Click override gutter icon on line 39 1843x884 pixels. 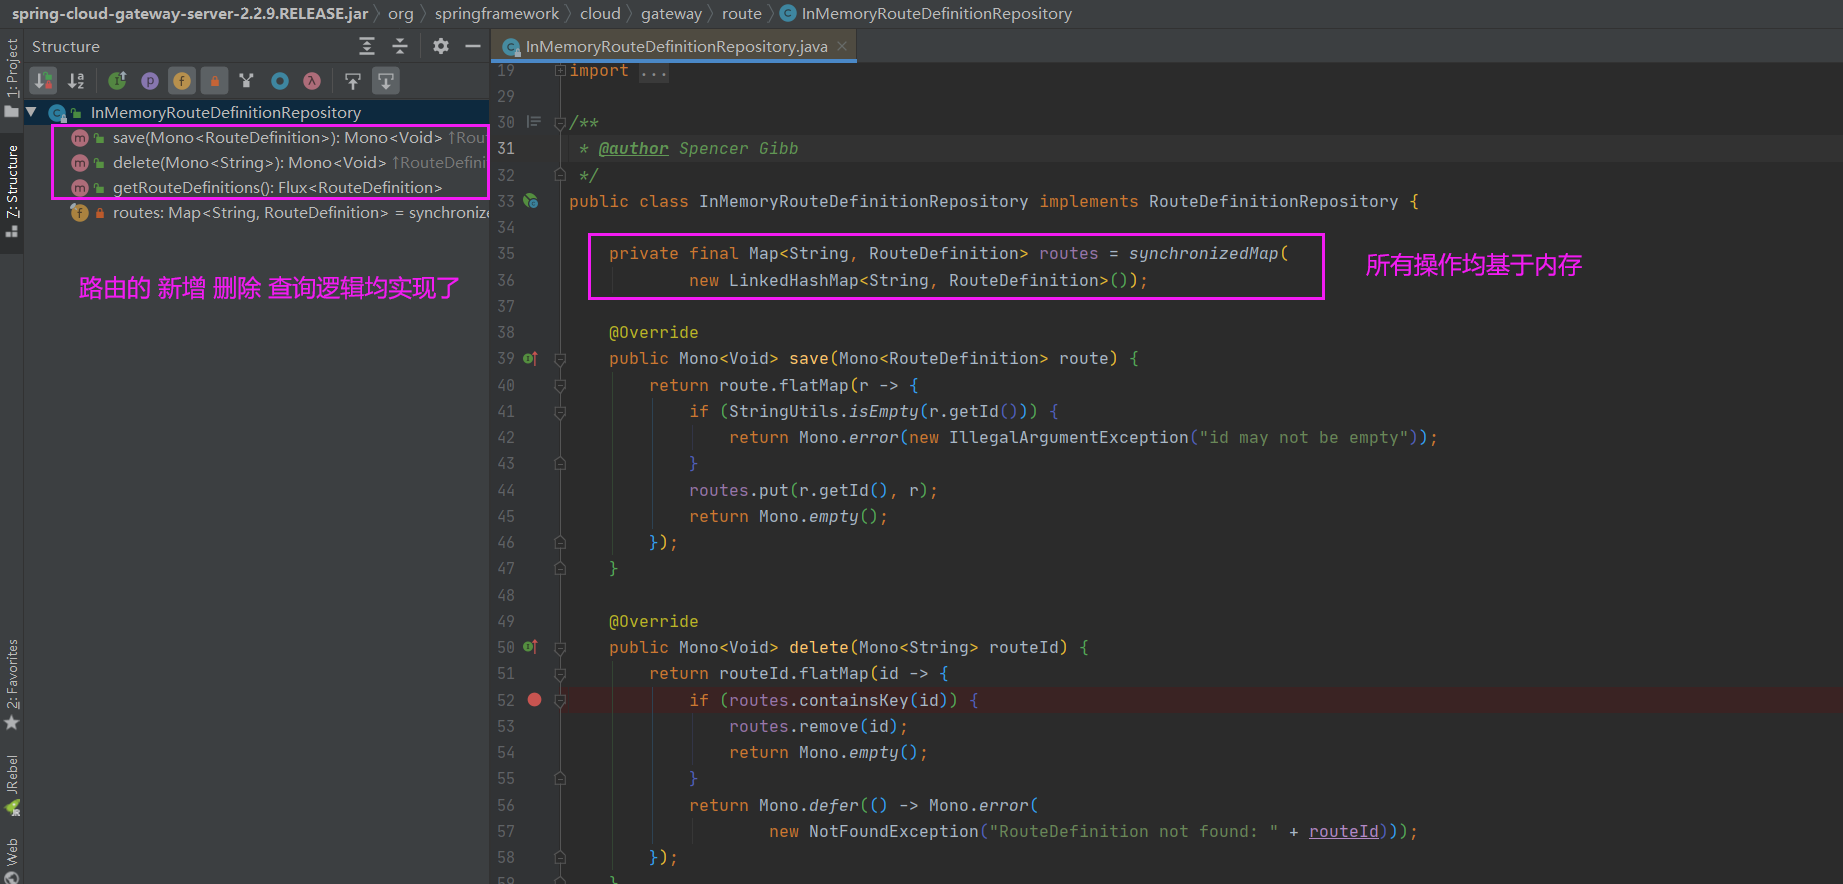tap(531, 358)
